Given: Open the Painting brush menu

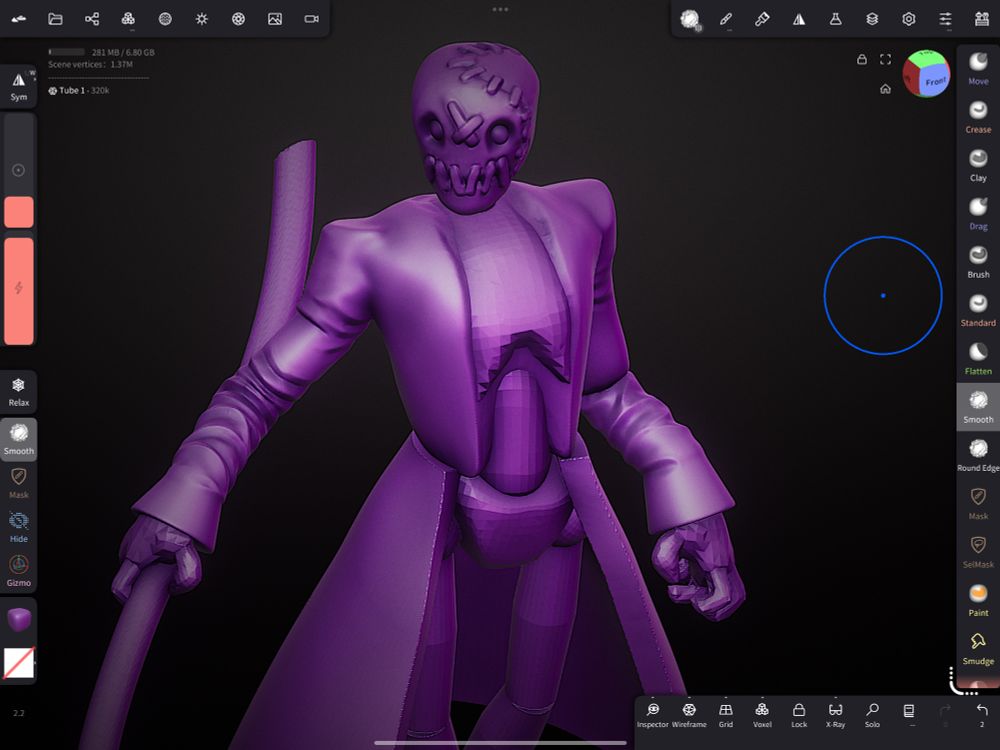Looking at the screenshot, I should [762, 19].
